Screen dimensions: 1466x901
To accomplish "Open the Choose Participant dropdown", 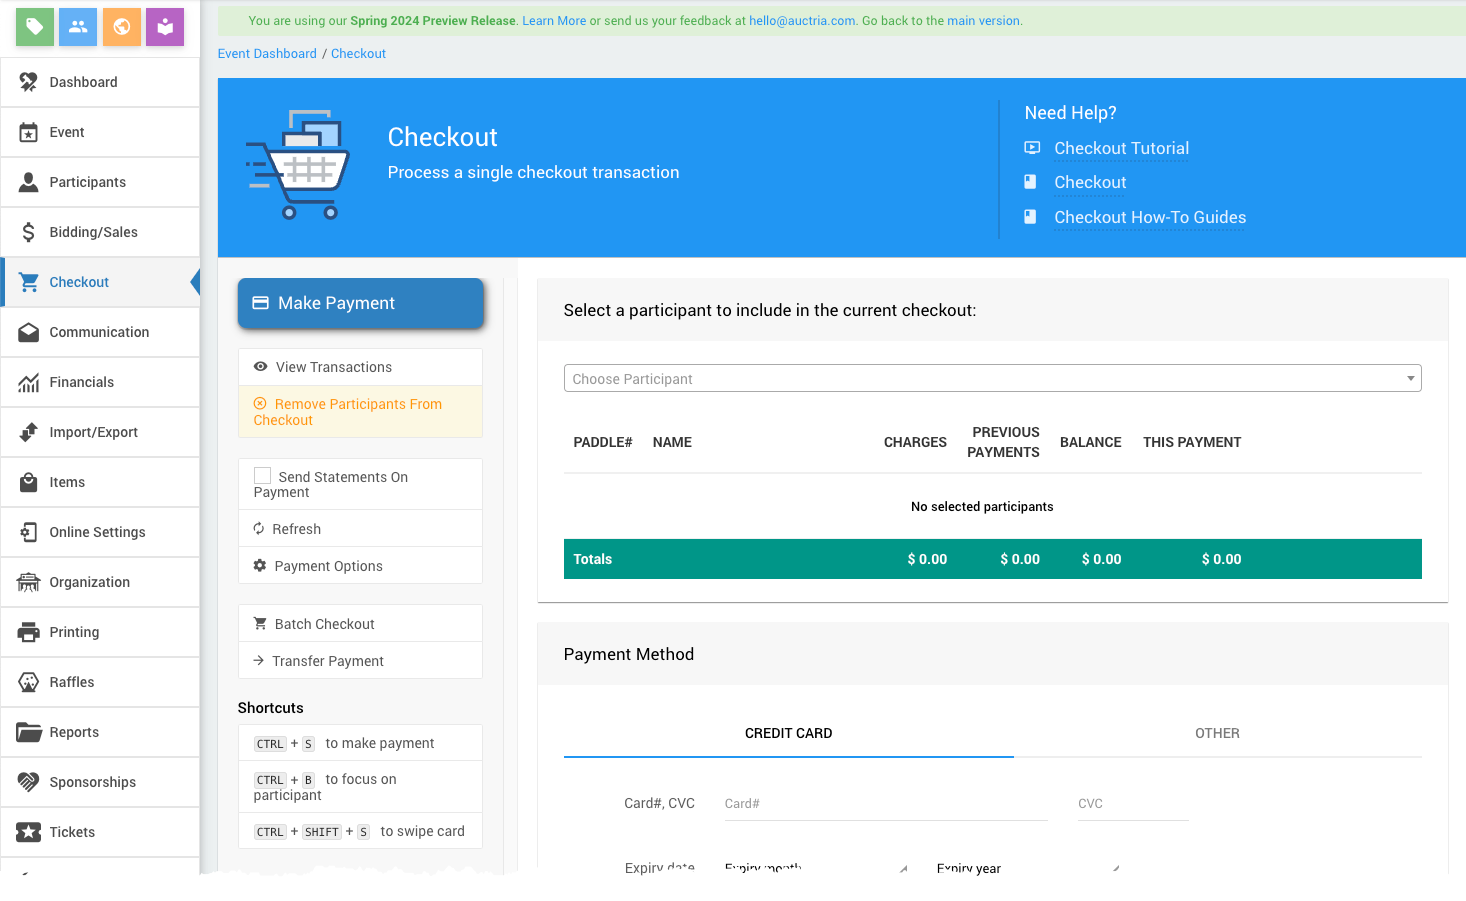I will coord(992,378).
